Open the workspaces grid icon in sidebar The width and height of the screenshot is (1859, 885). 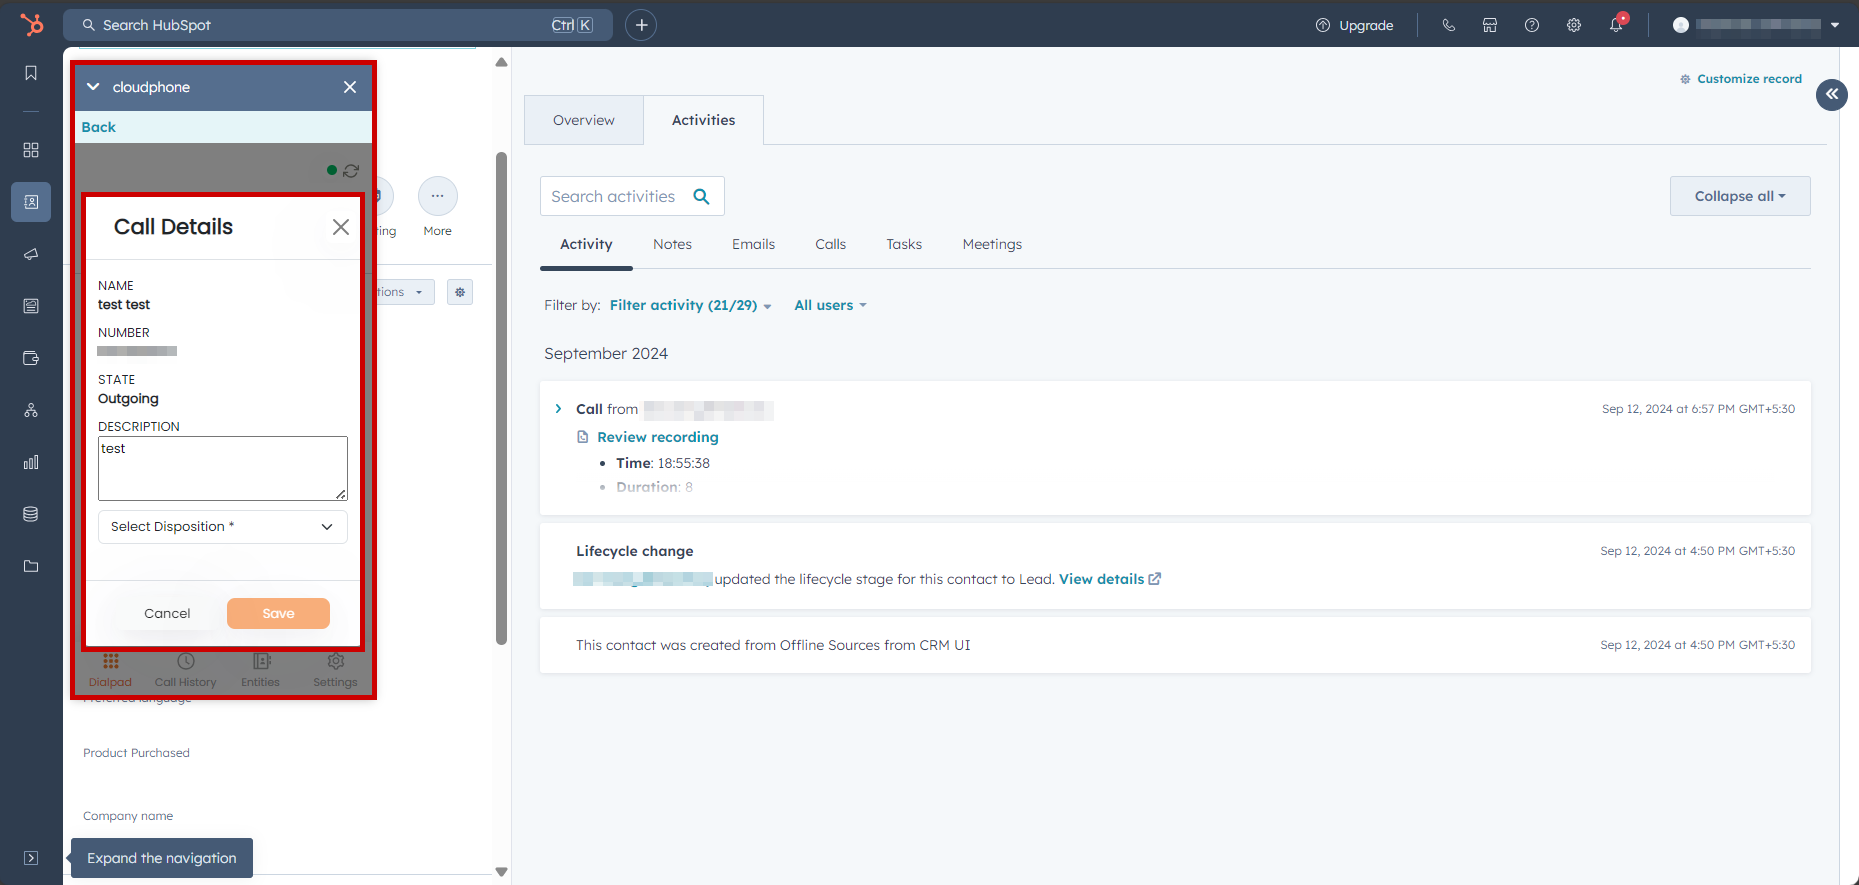pyautogui.click(x=31, y=150)
